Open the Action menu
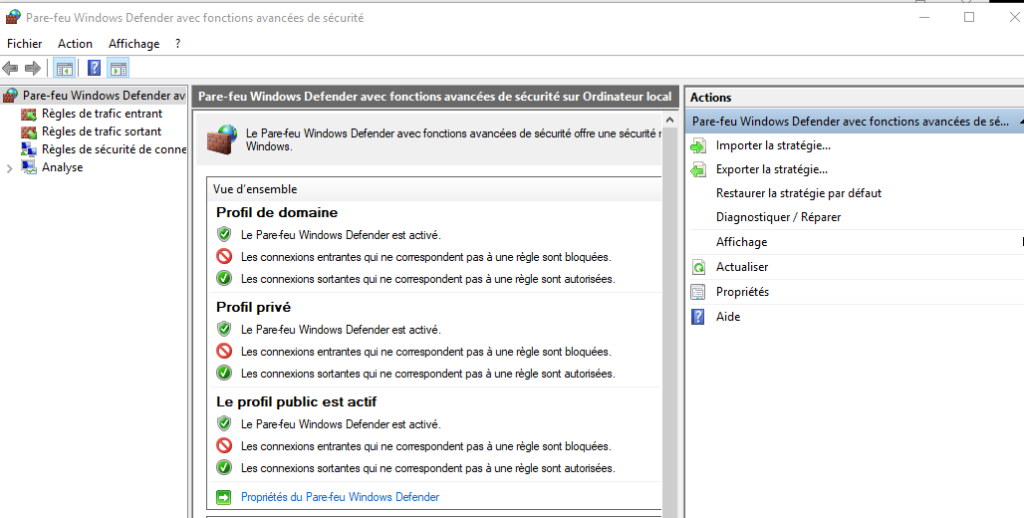Viewport: 1024px width, 518px height. coord(75,44)
